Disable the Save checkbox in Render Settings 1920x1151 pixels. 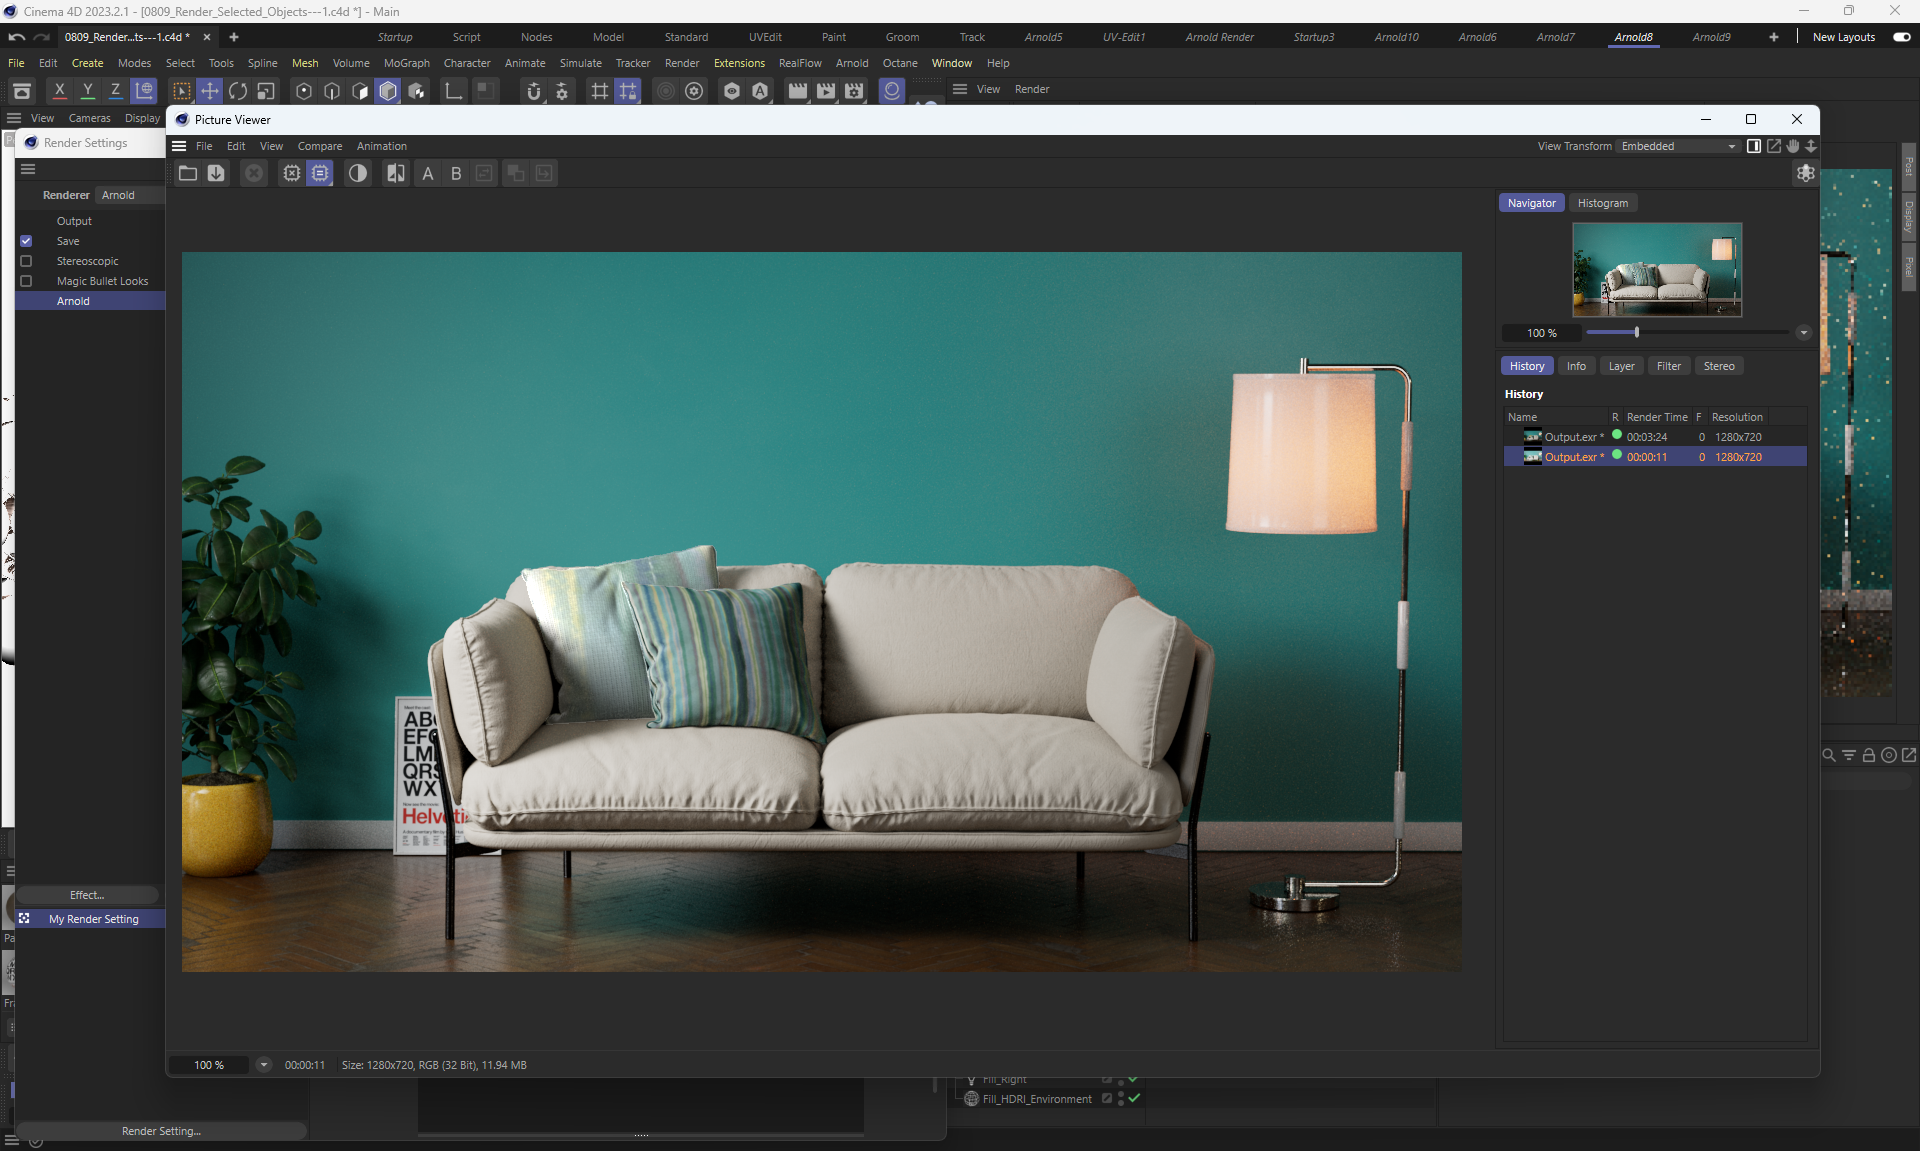click(x=26, y=241)
